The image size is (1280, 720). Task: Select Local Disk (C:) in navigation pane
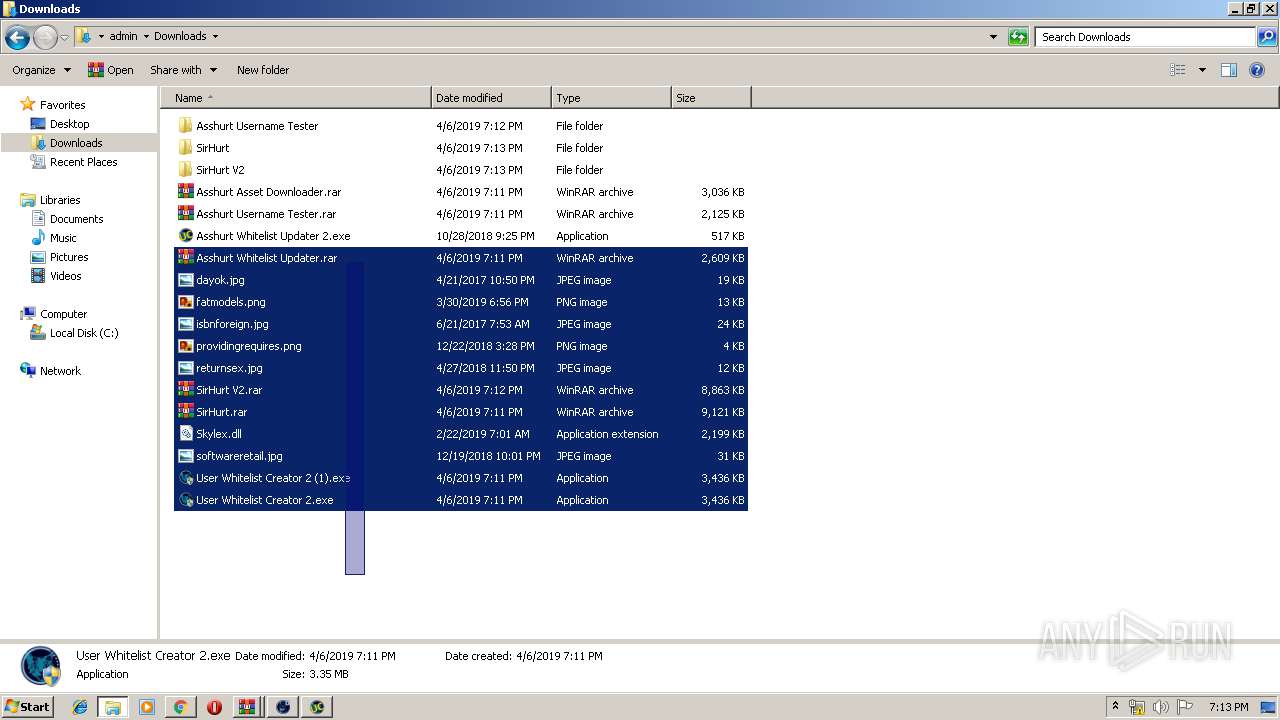pos(84,333)
